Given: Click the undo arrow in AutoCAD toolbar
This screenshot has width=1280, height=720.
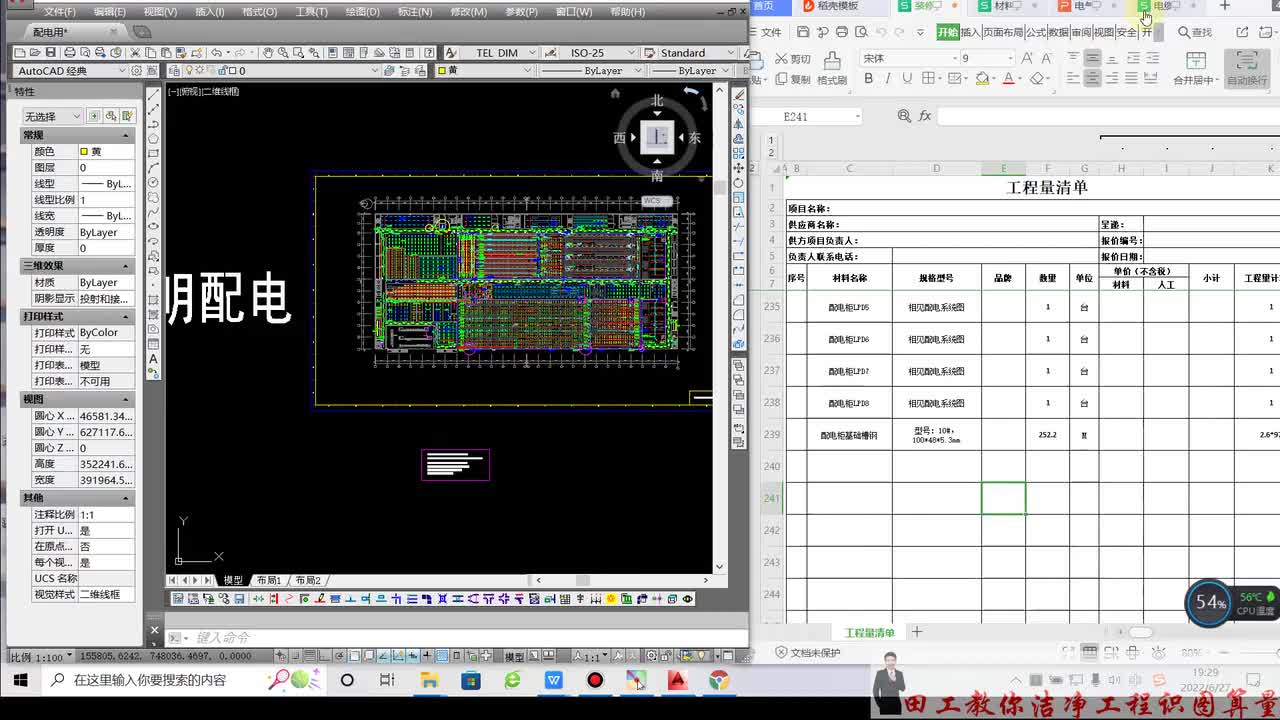Looking at the screenshot, I should (x=216, y=53).
